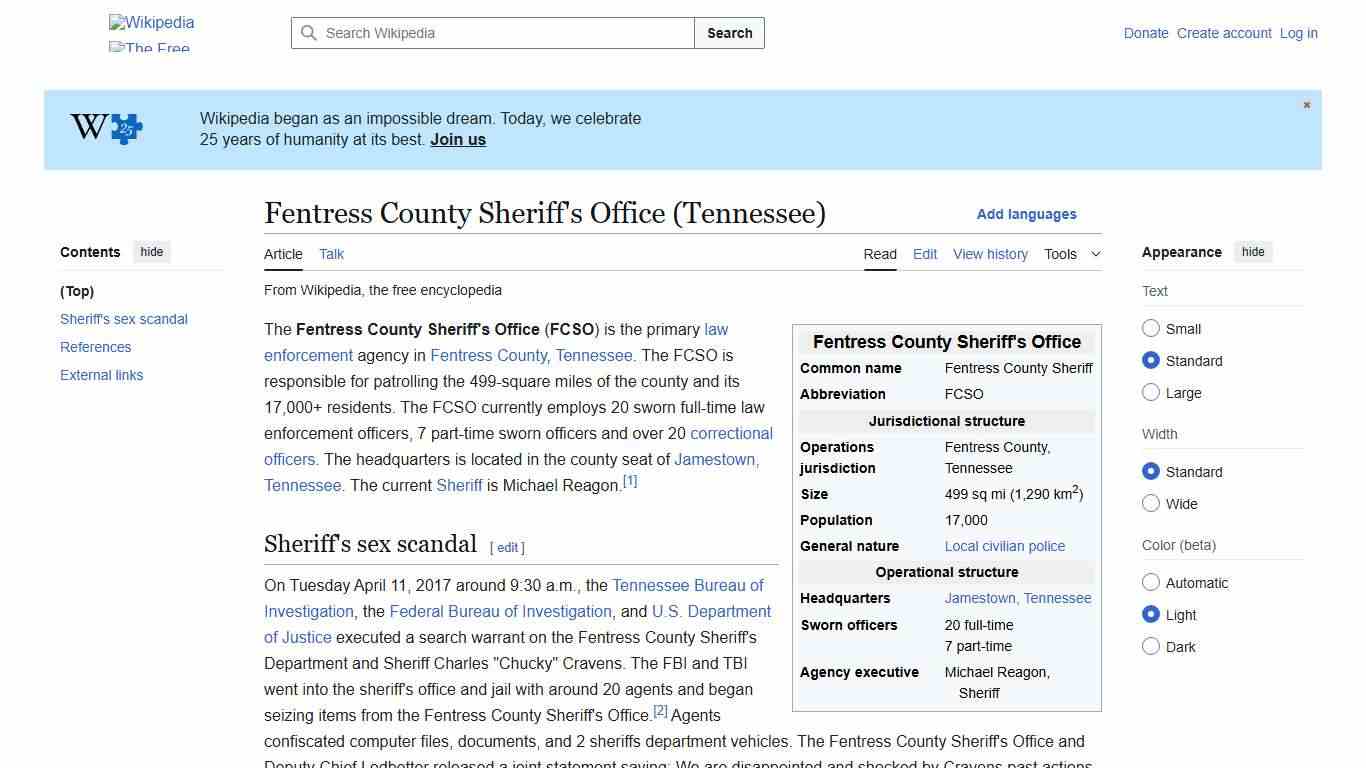Click the Wikipedia puzzle globe banner icon

105,128
